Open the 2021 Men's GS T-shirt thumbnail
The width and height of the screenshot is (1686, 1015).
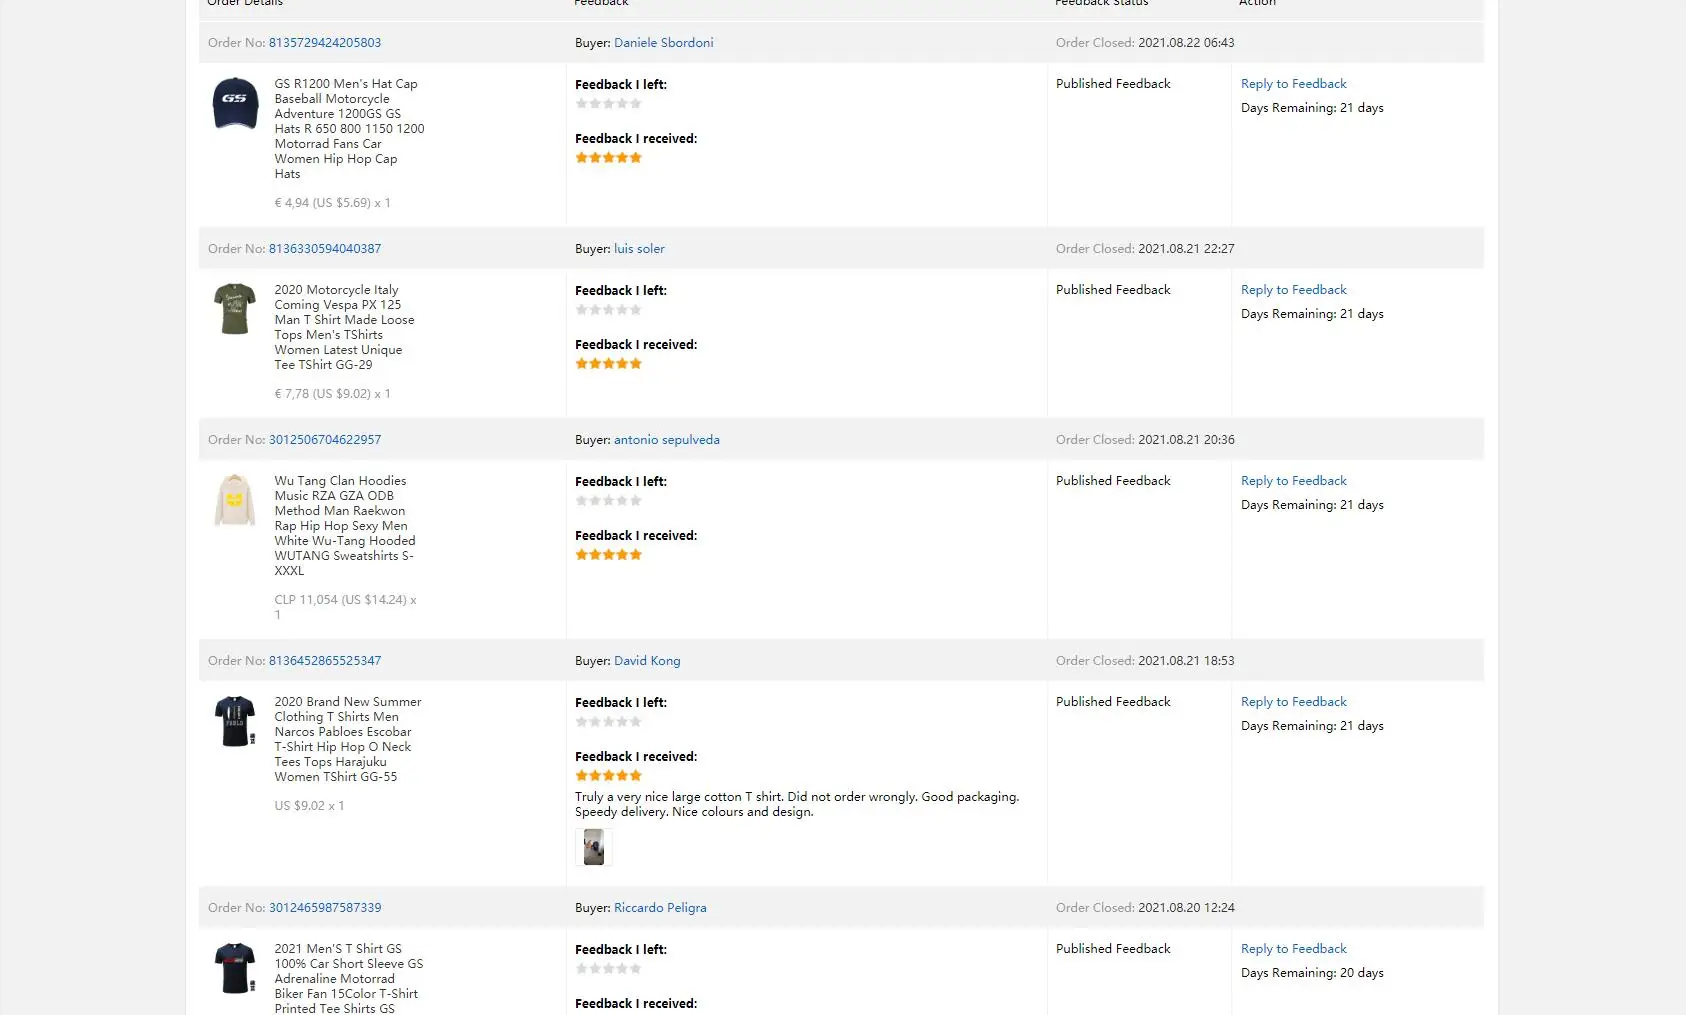coord(235,968)
